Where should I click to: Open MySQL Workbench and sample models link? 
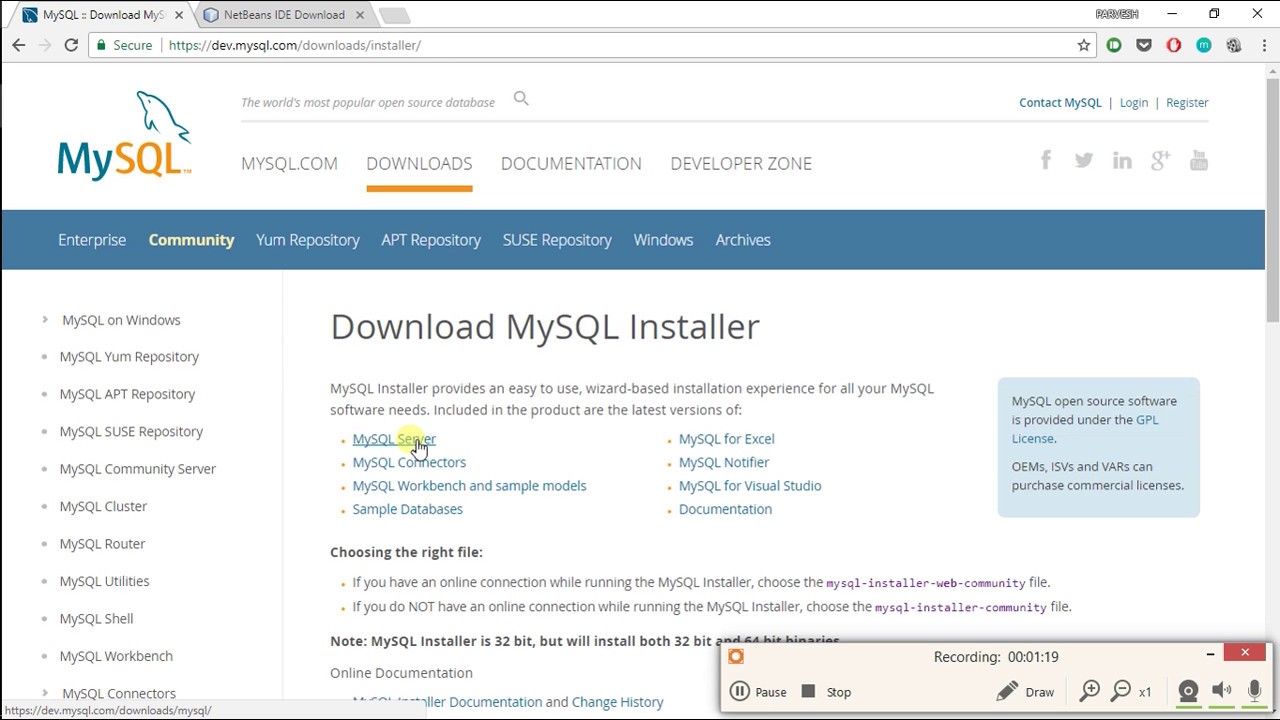[x=469, y=486]
